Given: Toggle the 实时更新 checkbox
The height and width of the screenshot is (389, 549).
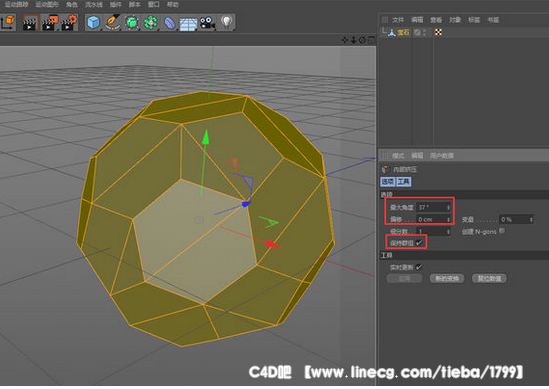Looking at the screenshot, I should tap(419, 267).
